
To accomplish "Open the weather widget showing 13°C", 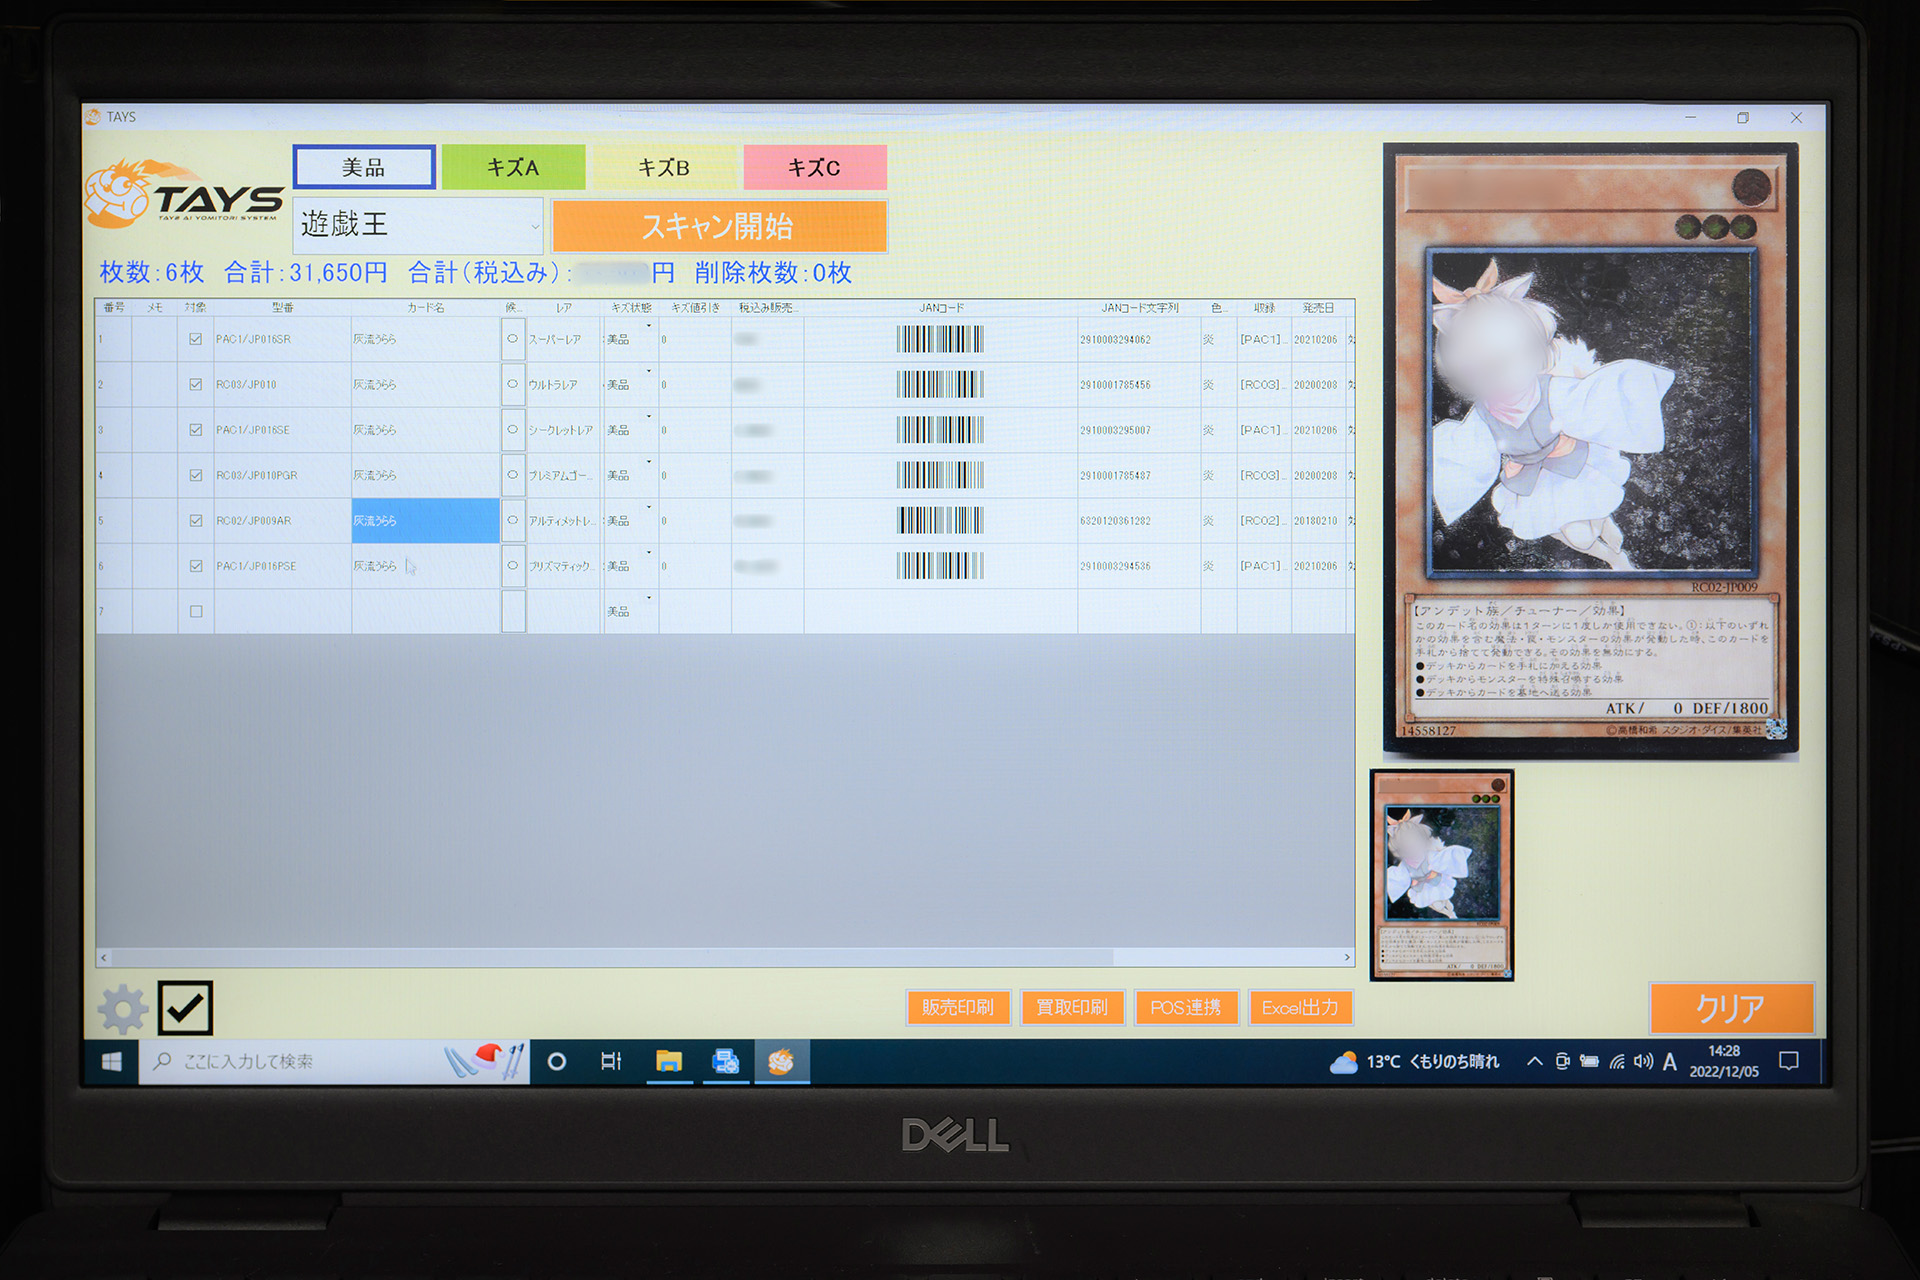I will coord(1414,1061).
